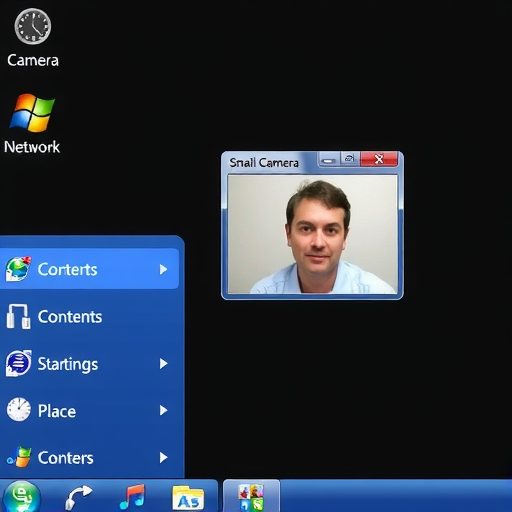This screenshot has width=512, height=512.
Task: Click the globe icon beside Corterts
Action: (18, 269)
